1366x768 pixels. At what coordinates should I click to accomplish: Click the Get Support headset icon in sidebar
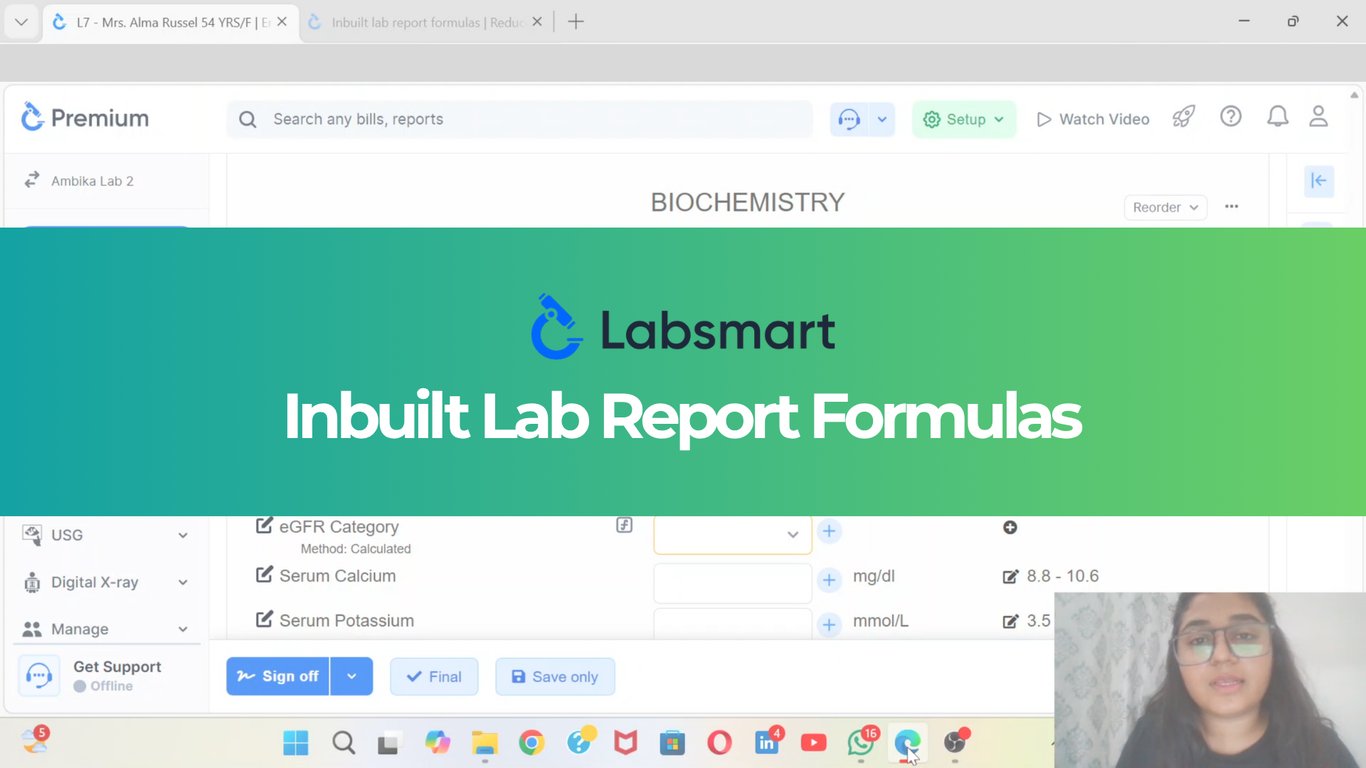[38, 675]
